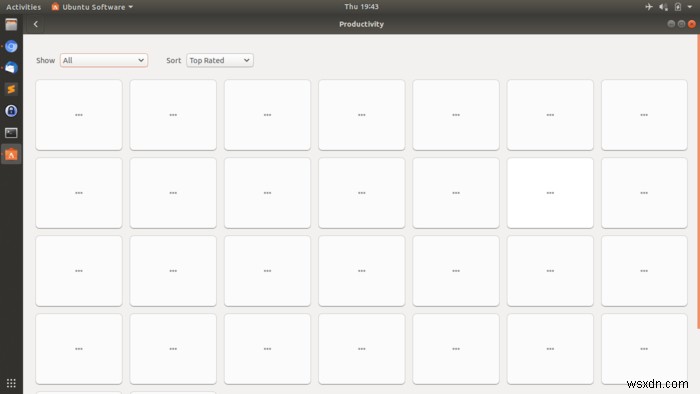The height and width of the screenshot is (394, 700).
Task: Select the first loading app tile
Action: (79, 115)
